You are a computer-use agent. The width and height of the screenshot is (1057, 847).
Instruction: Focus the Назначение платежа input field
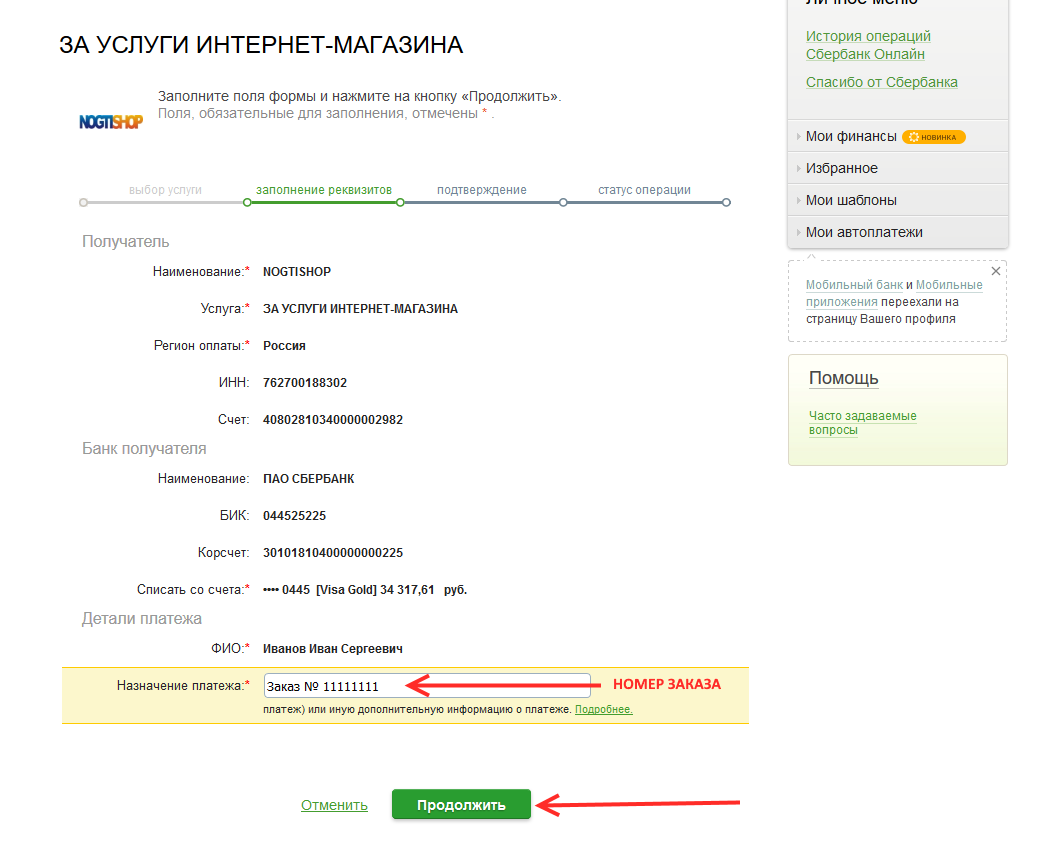point(427,686)
